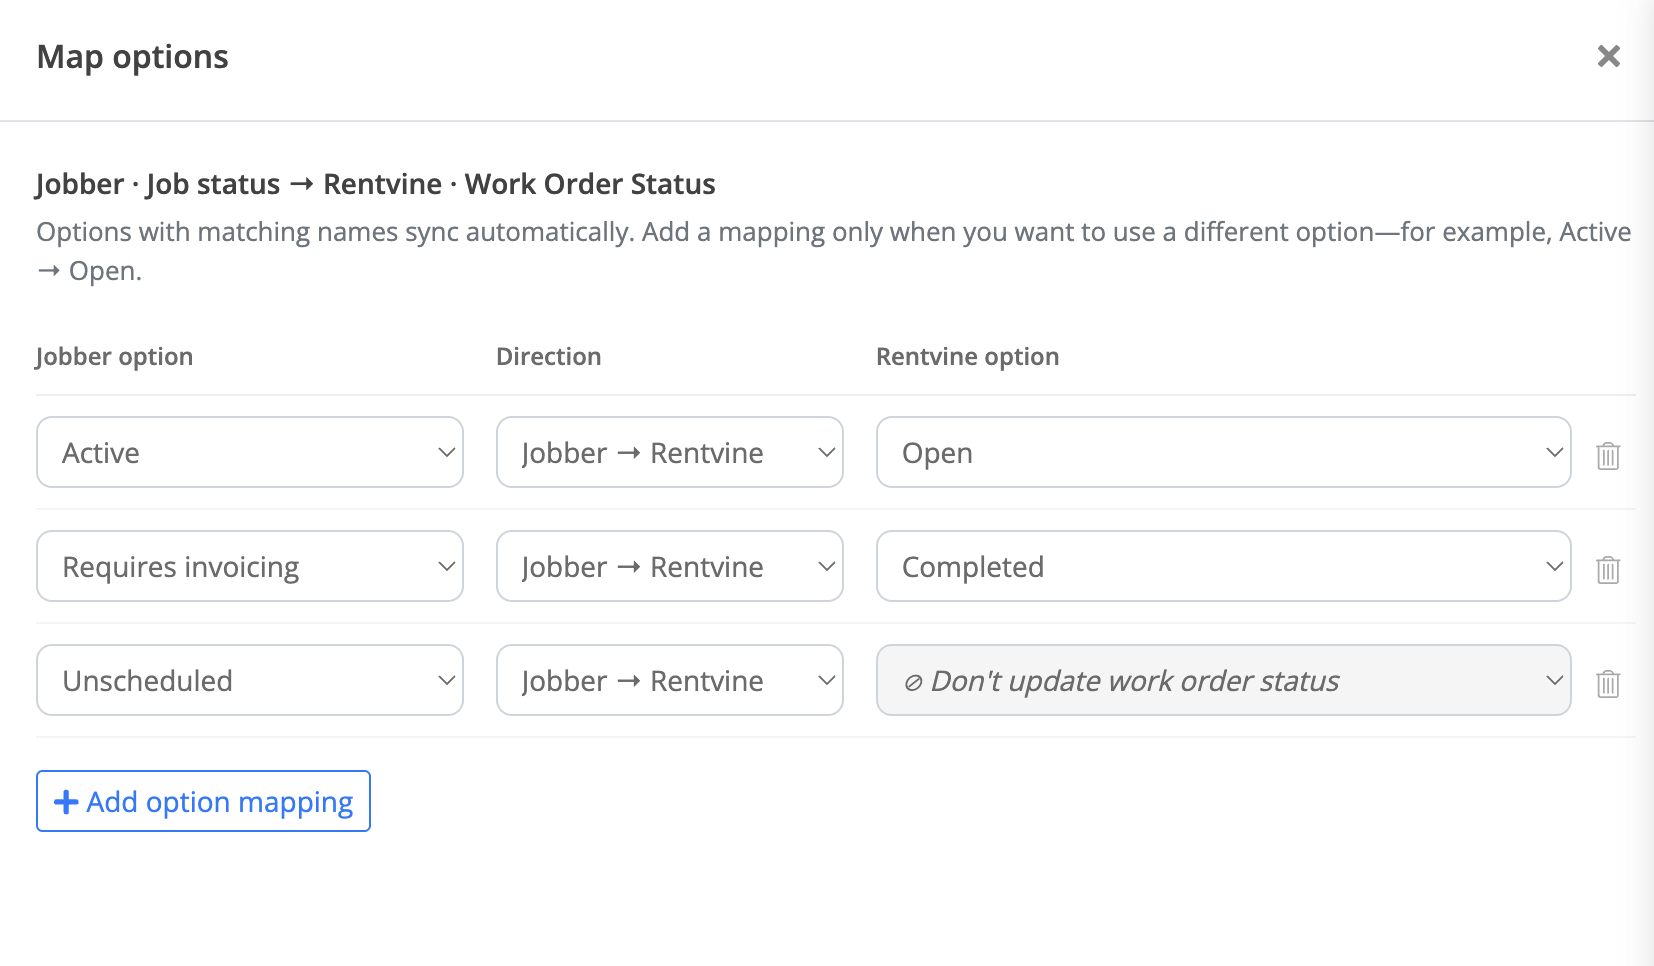Select the Unscheduled Jobber option dropdown
The height and width of the screenshot is (966, 1654).
coord(250,680)
